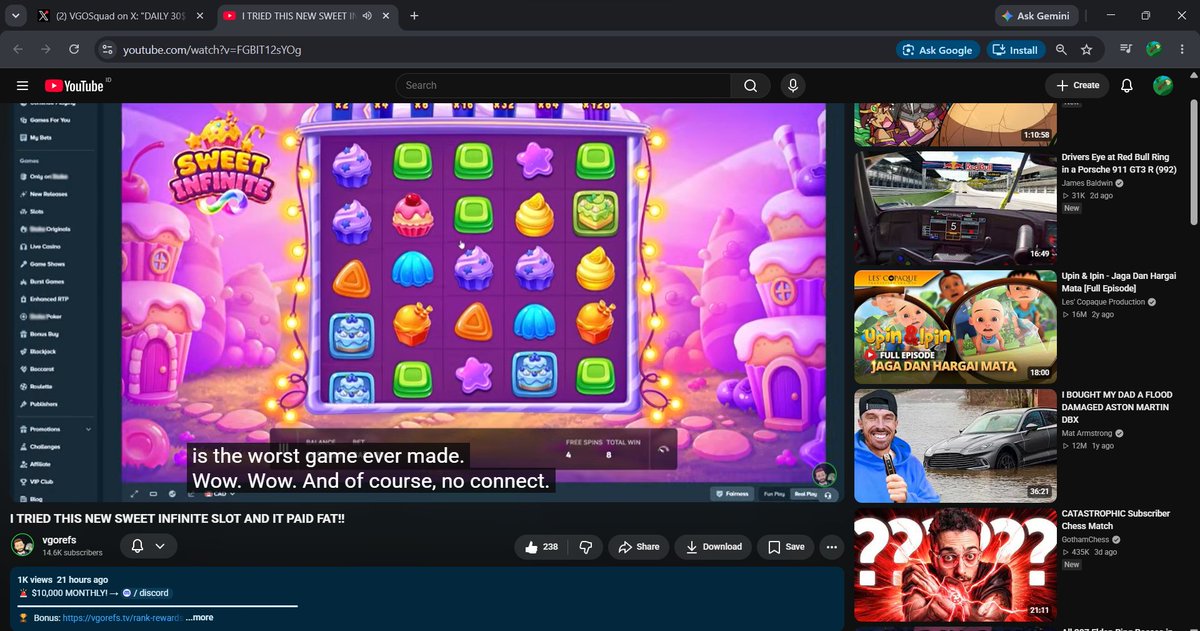This screenshot has width=1200, height=631.
Task: Open the GothamChess channel name
Action: [1088, 540]
